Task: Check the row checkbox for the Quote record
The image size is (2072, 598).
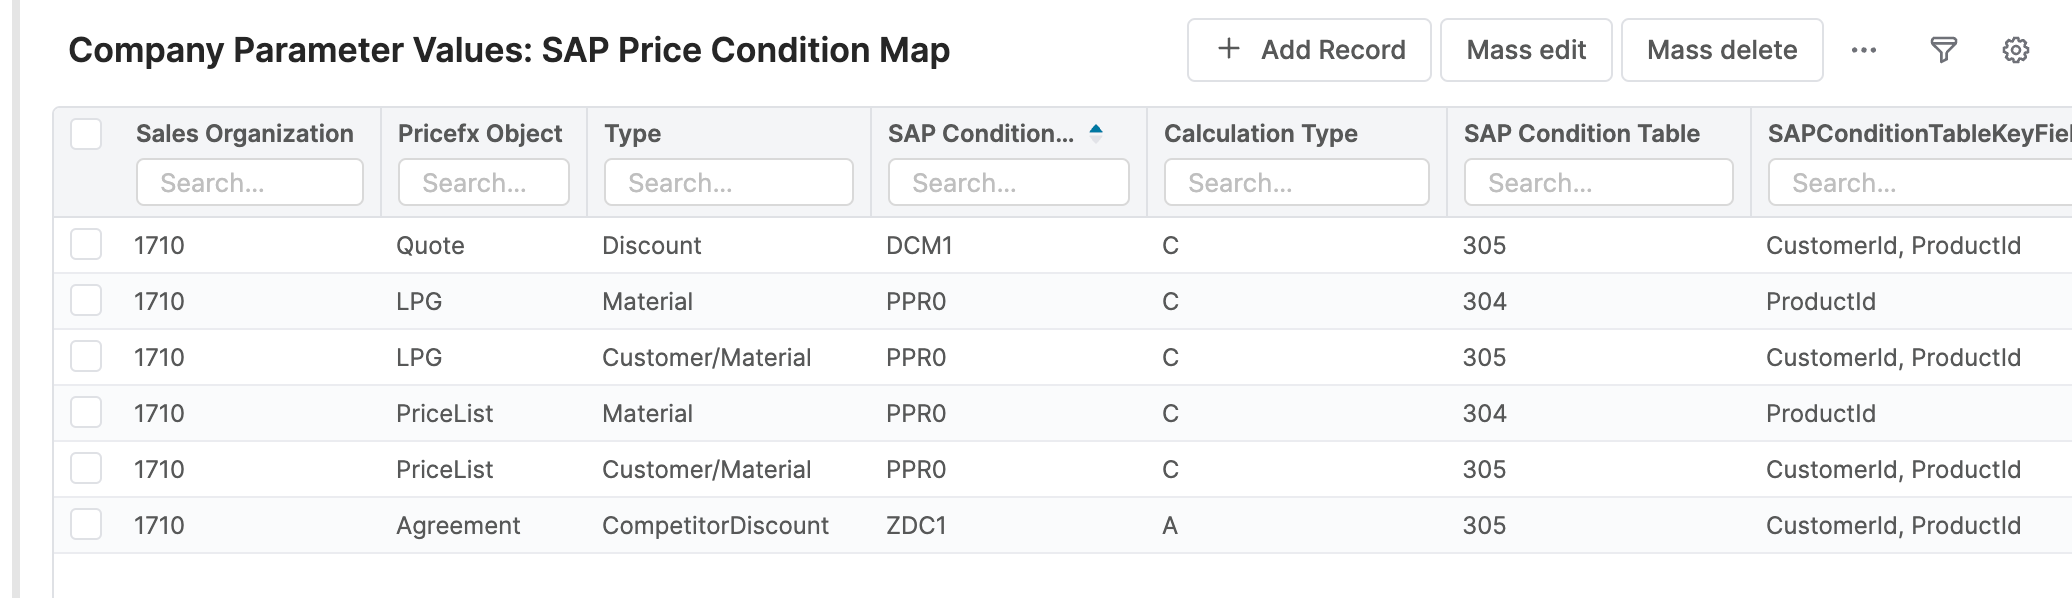Action: click(86, 245)
